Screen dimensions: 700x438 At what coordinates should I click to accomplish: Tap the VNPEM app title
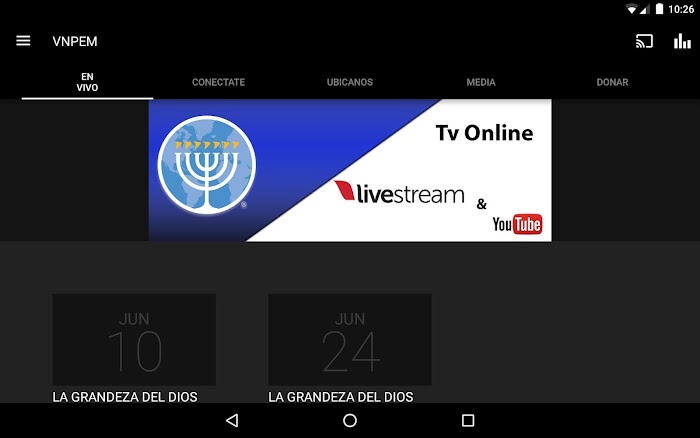(x=75, y=42)
